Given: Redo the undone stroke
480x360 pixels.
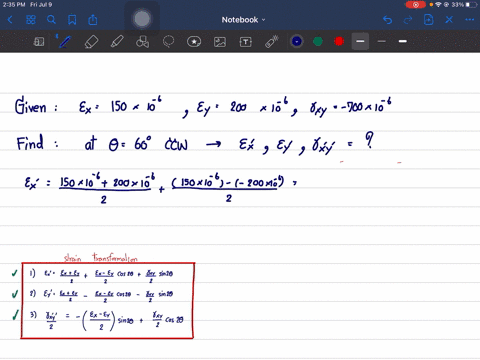Looking at the screenshot, I should pos(408,20).
